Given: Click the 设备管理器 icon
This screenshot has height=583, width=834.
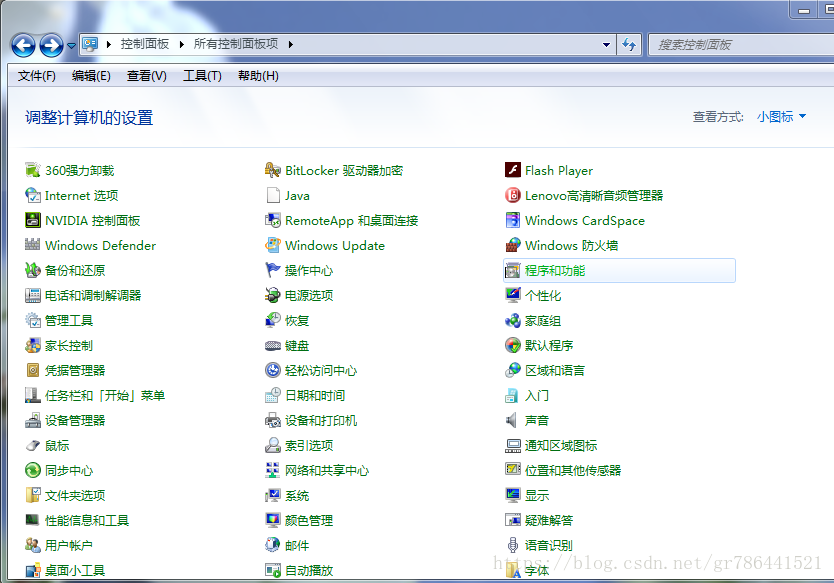Looking at the screenshot, I should [x=33, y=420].
